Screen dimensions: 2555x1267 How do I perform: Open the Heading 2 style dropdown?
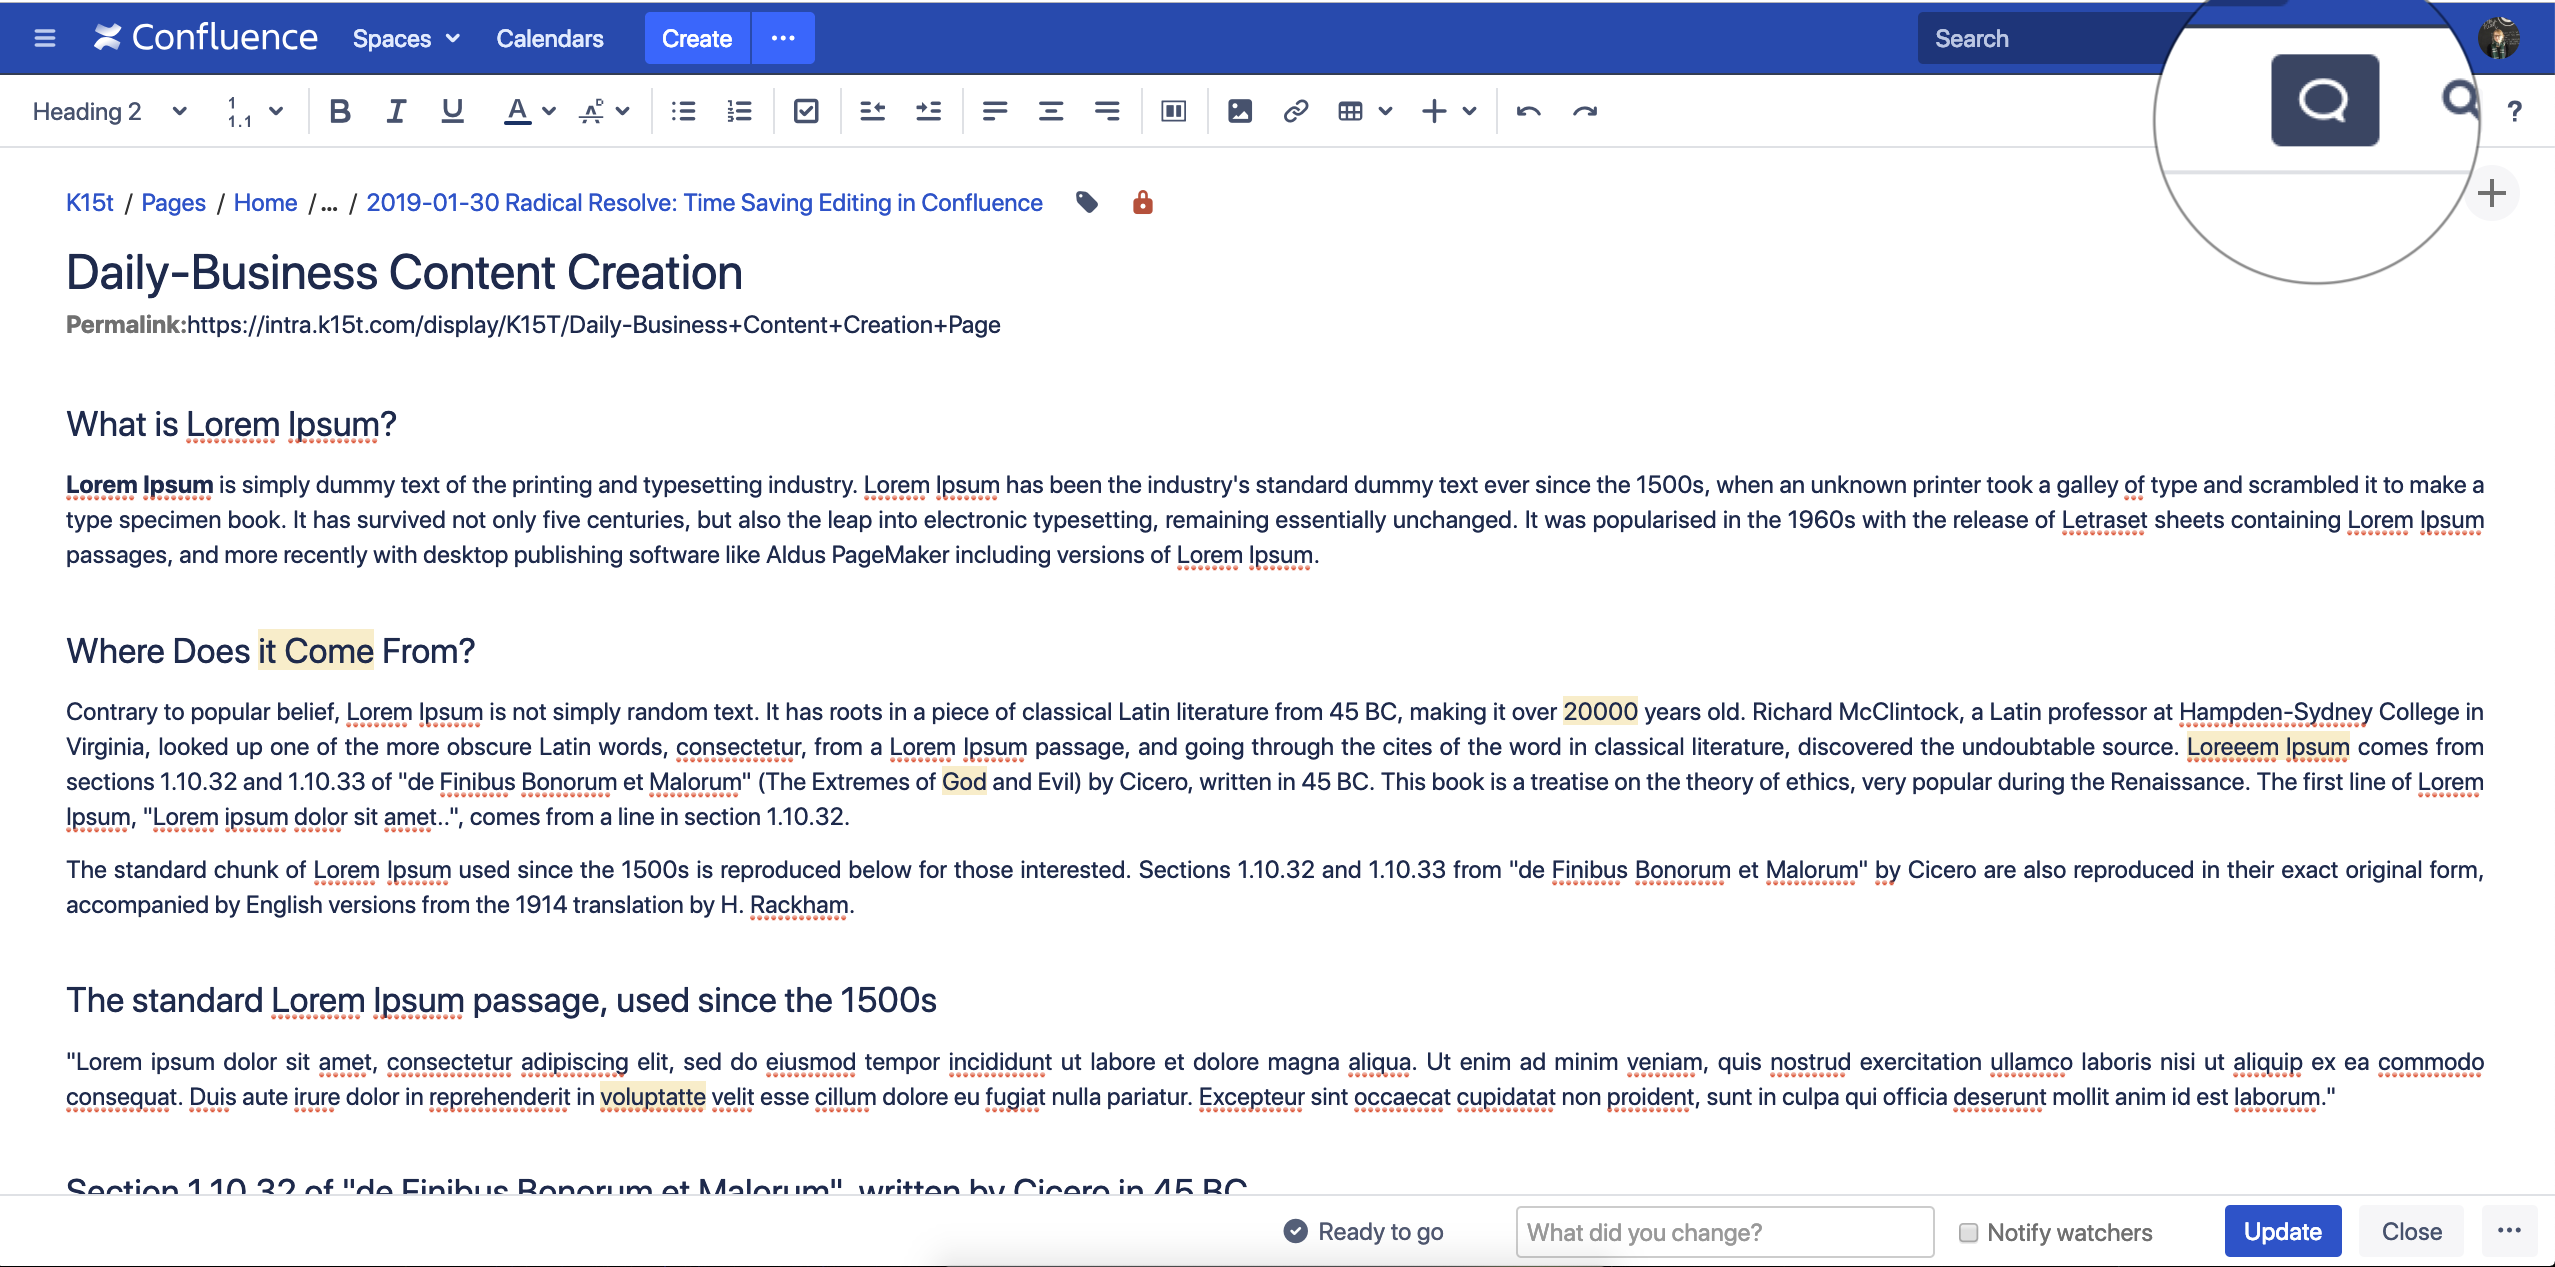click(108, 111)
